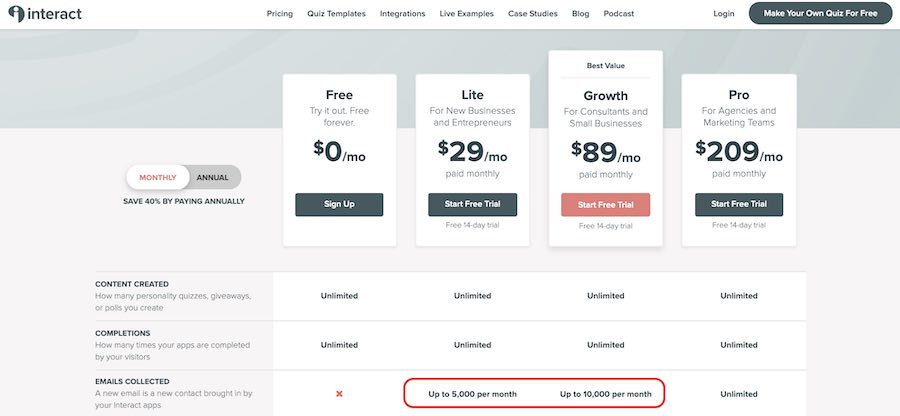Click the Interact logo icon

coord(17,14)
